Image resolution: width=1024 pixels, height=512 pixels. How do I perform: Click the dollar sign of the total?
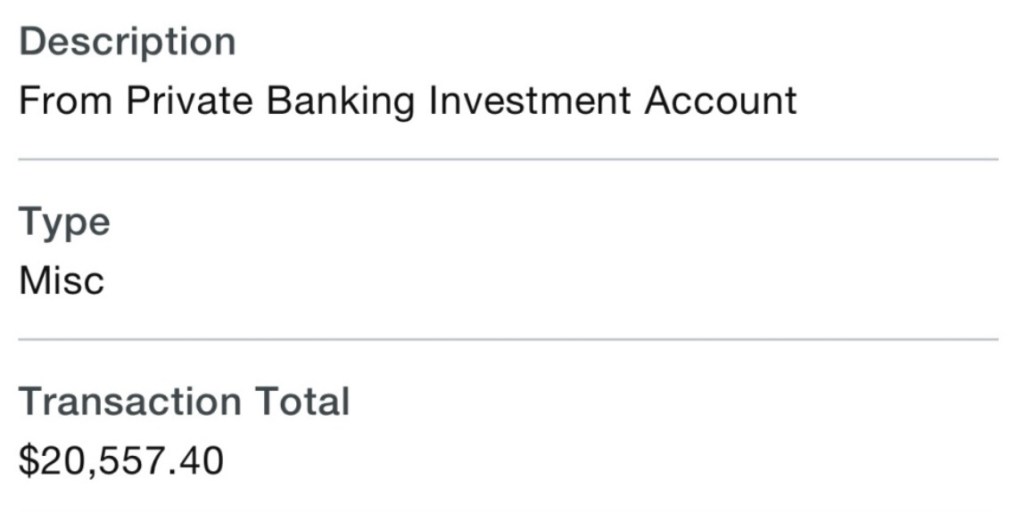(30, 461)
